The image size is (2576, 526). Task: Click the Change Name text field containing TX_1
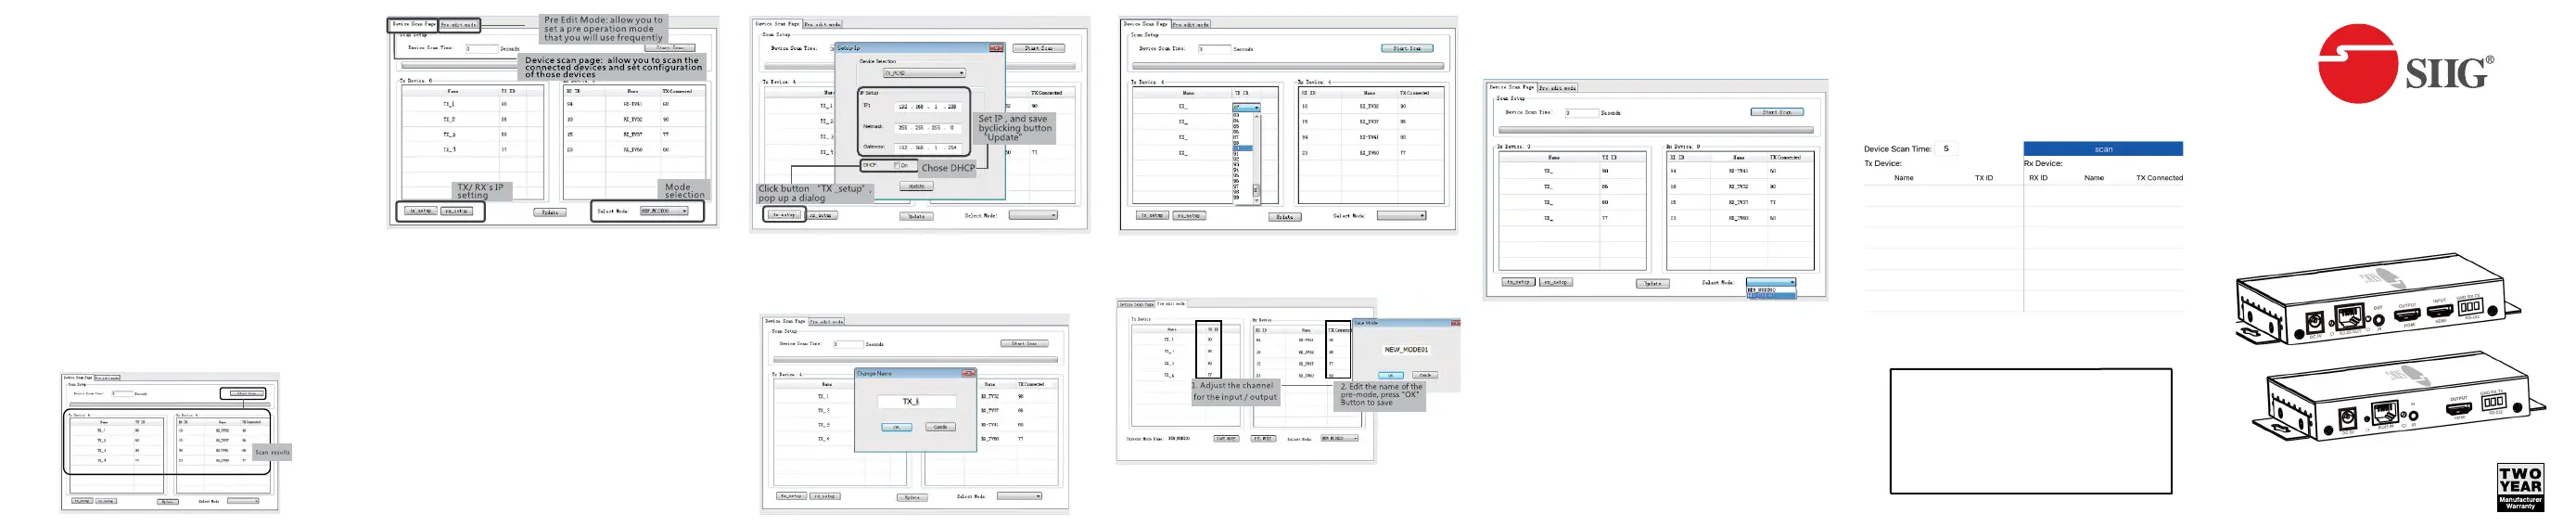click(915, 401)
